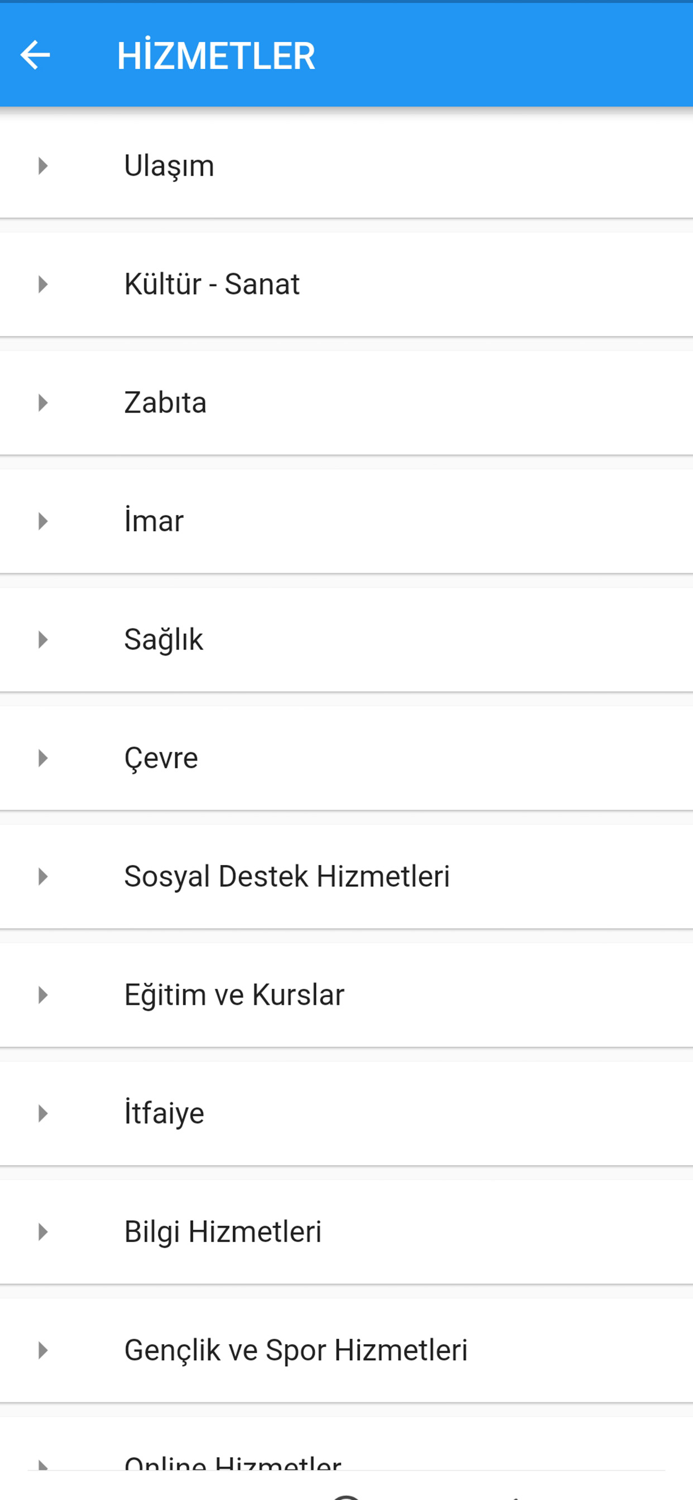Expand the Eğitim ve Kurslar section

point(233,994)
